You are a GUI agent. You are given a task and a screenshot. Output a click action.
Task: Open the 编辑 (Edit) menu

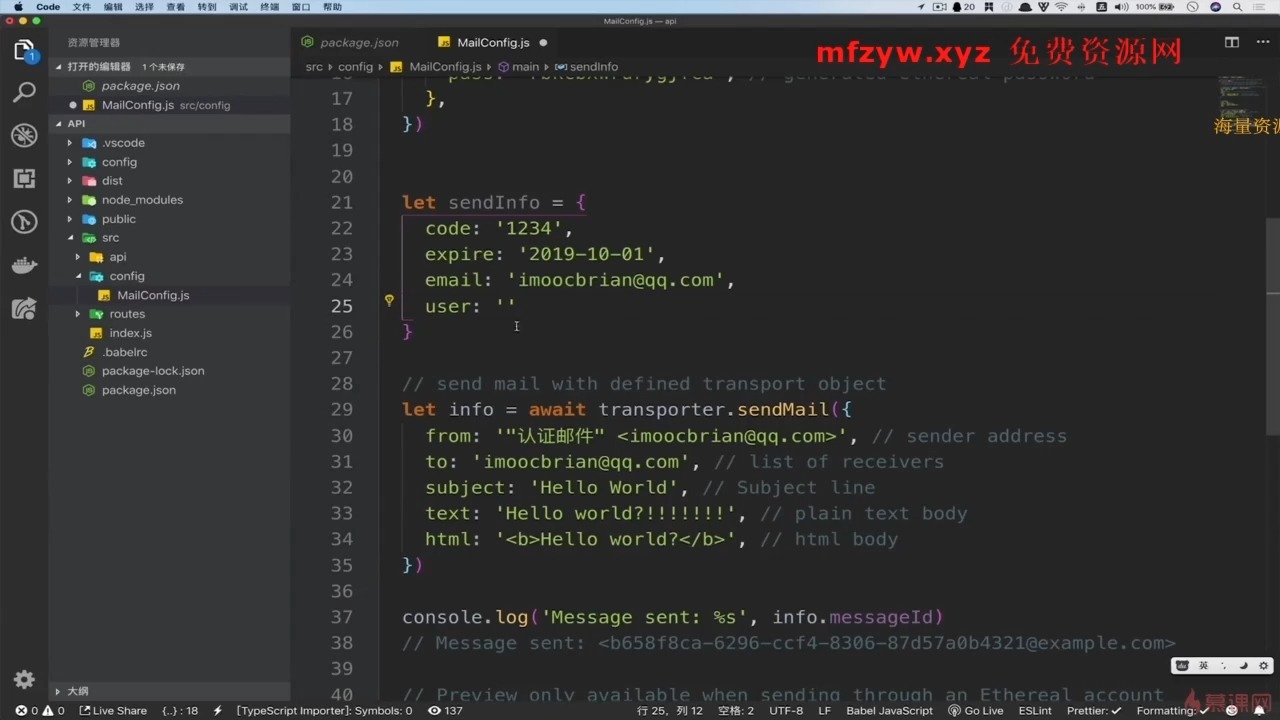coord(113,7)
